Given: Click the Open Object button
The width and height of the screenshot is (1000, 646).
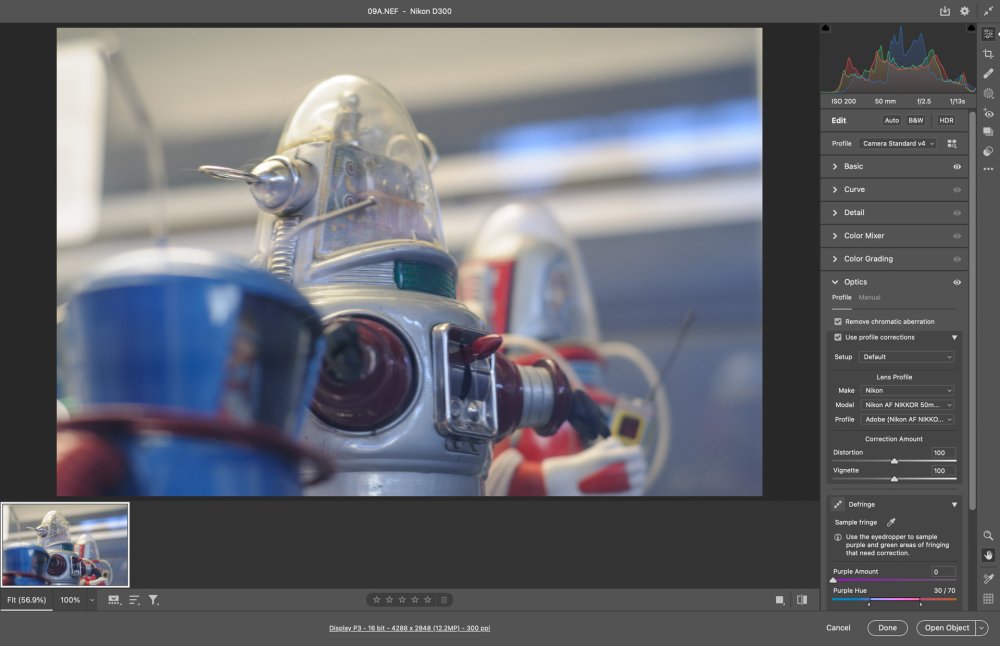Looking at the screenshot, I should [945, 628].
